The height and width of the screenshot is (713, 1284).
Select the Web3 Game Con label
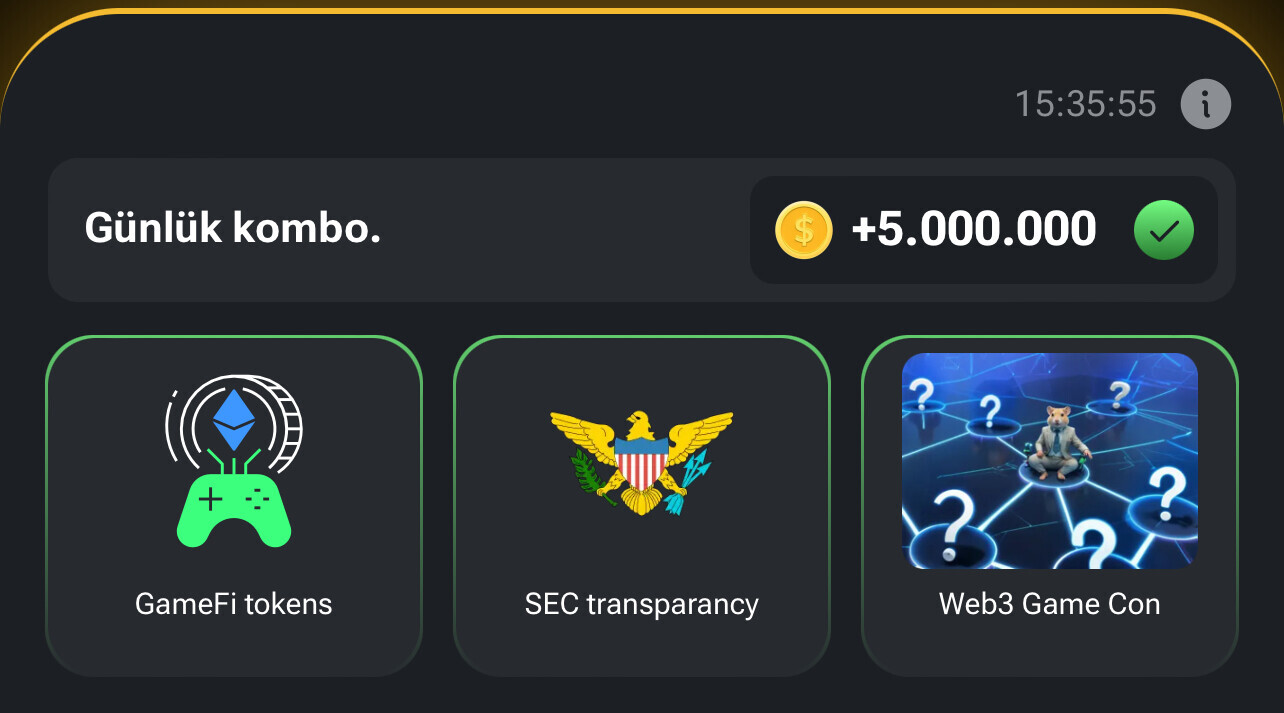click(x=1050, y=604)
